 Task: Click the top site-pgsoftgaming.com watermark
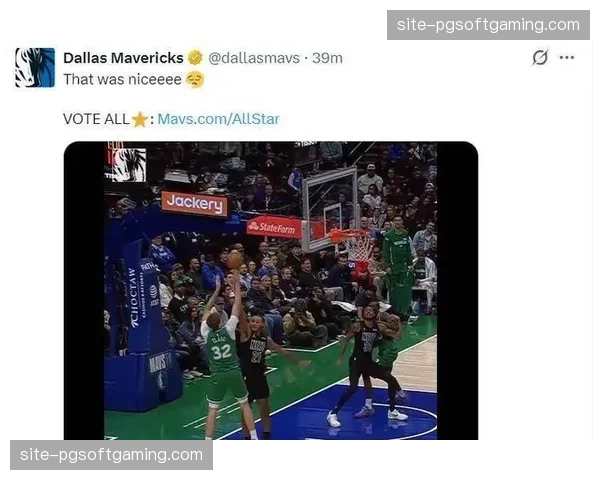coord(488,25)
